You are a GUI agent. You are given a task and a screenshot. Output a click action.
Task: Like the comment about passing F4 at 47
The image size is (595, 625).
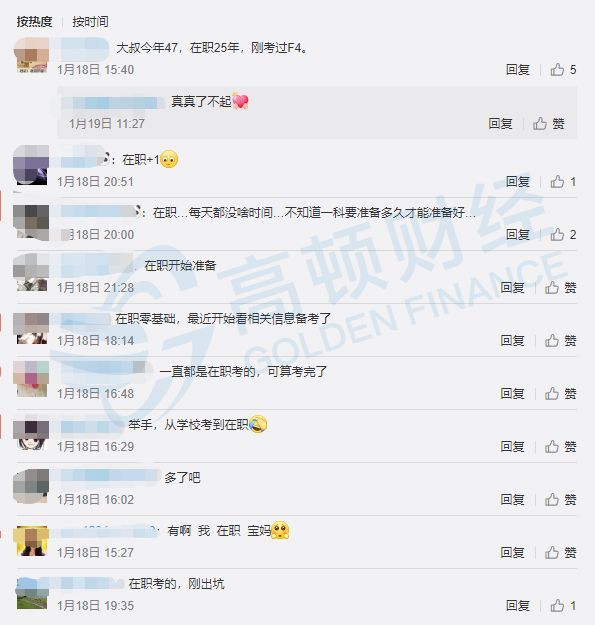click(563, 70)
